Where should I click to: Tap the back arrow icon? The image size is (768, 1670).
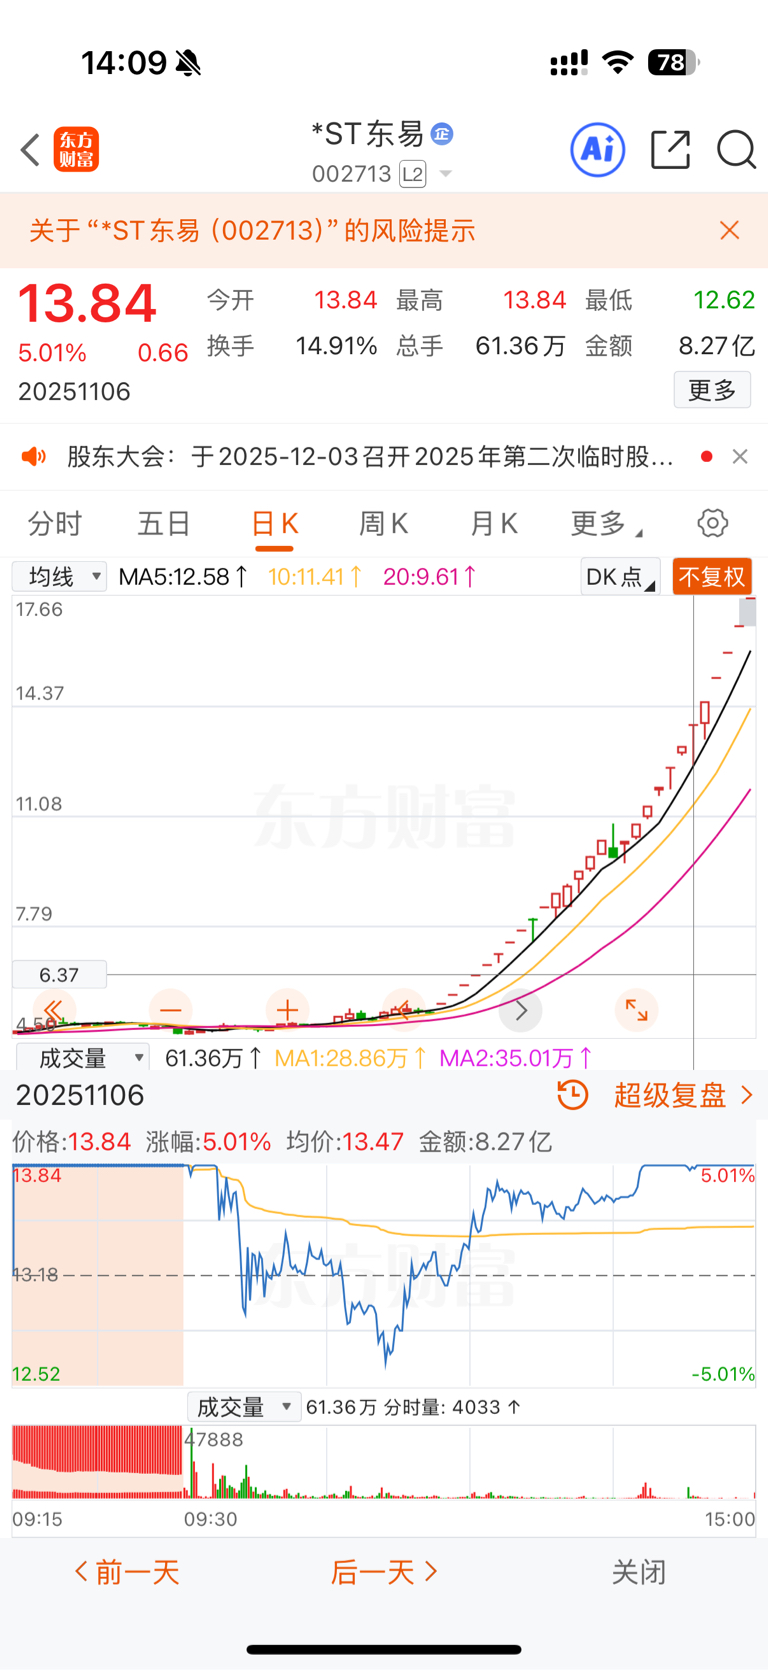[x=30, y=151]
